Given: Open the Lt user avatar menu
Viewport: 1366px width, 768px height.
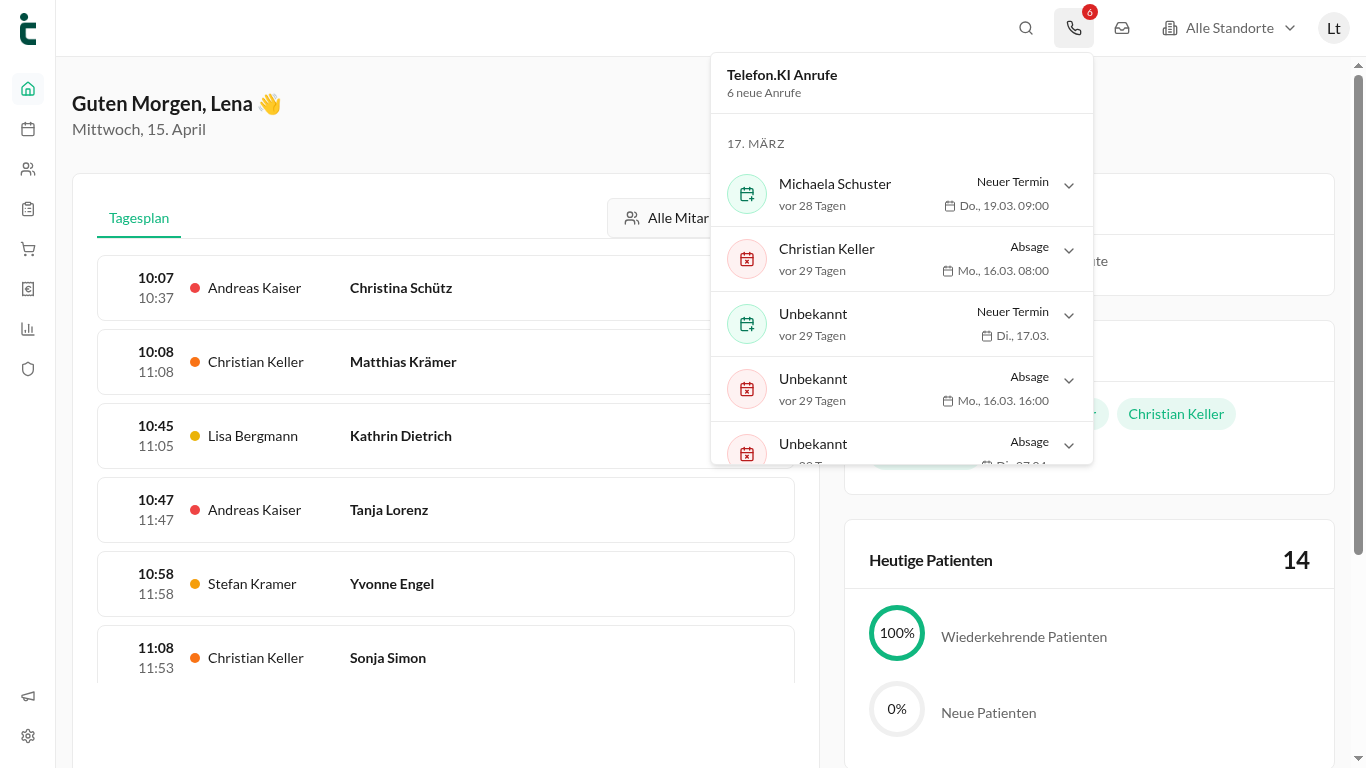Looking at the screenshot, I should (x=1334, y=28).
